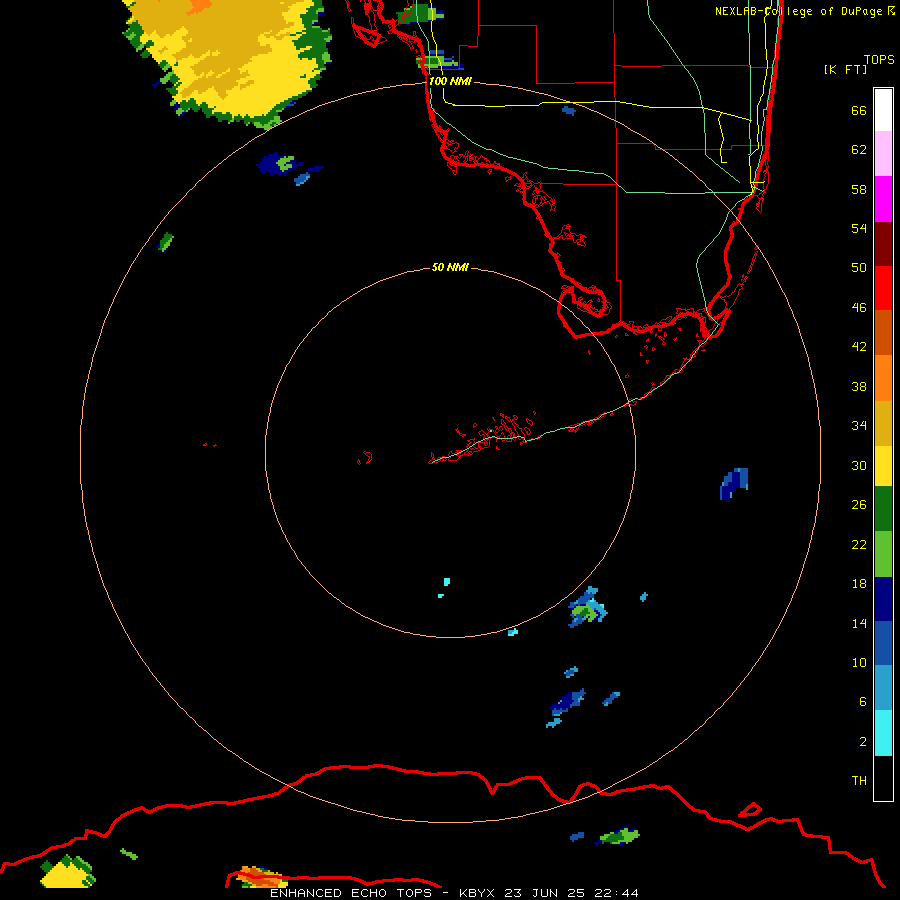This screenshot has width=900, height=900.
Task: Click the "26" legend value
Action: pos(859,505)
